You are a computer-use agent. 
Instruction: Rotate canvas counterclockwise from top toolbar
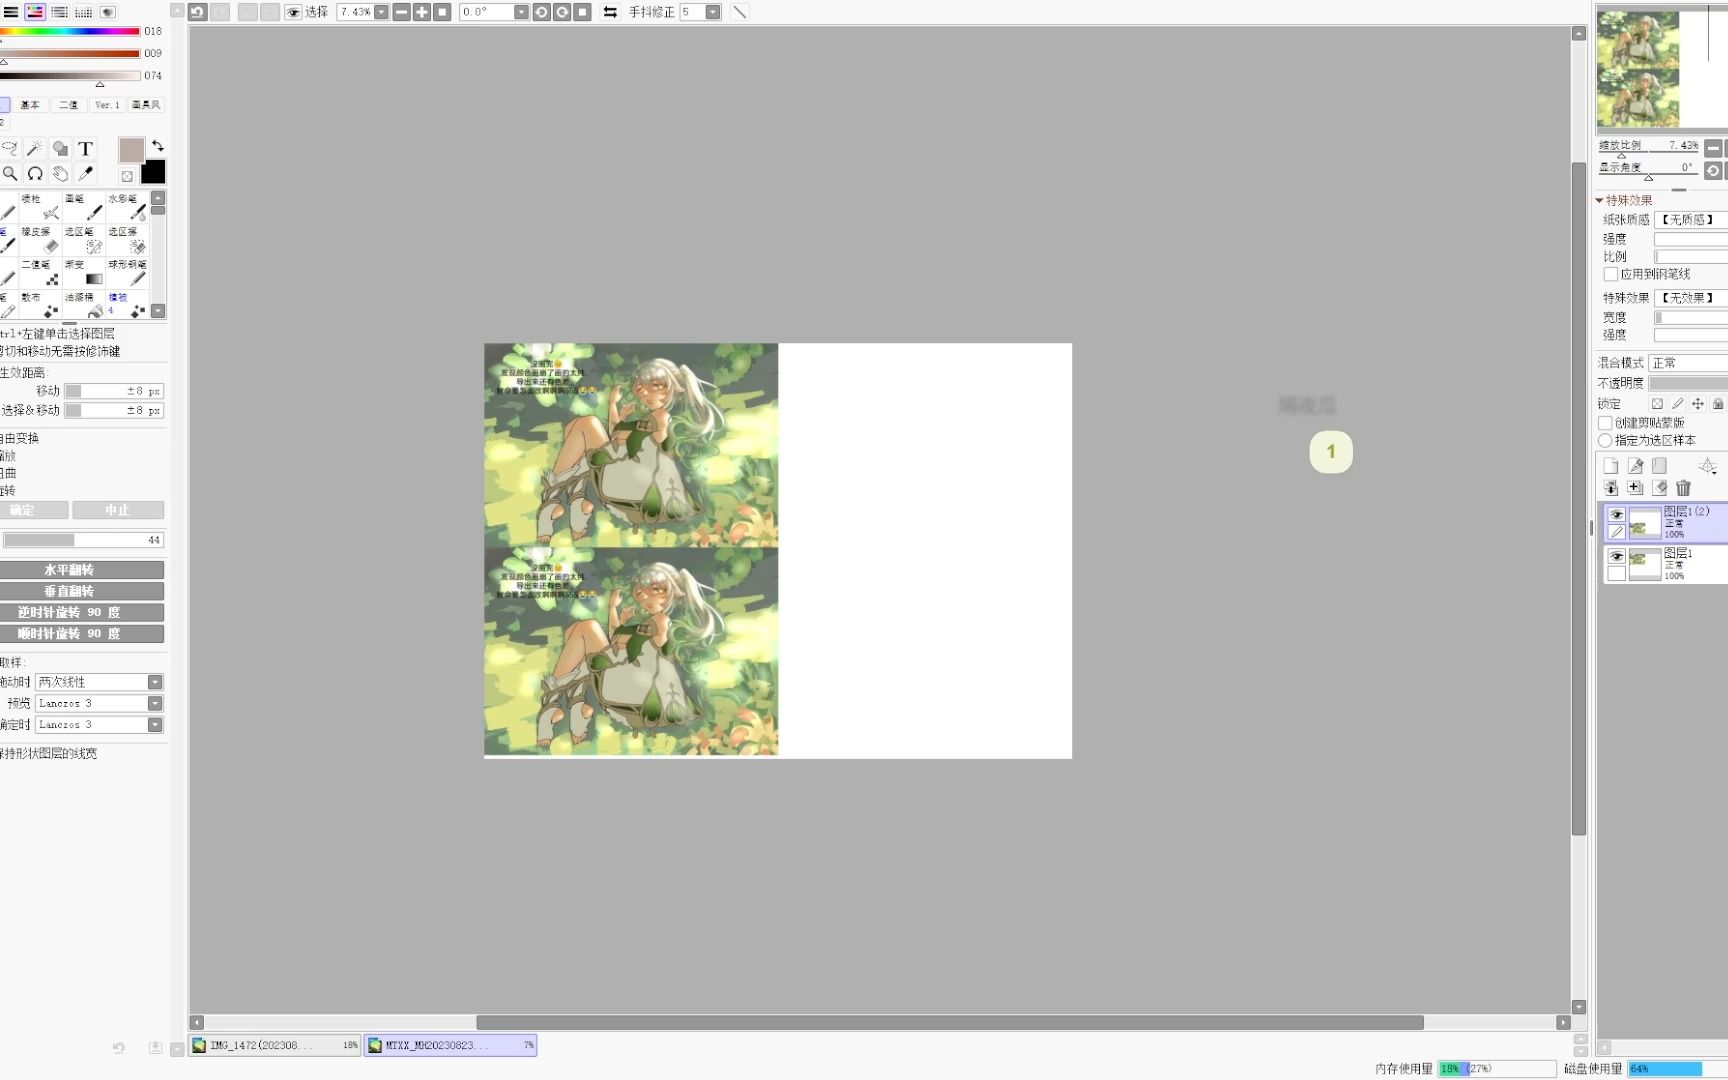click(541, 12)
